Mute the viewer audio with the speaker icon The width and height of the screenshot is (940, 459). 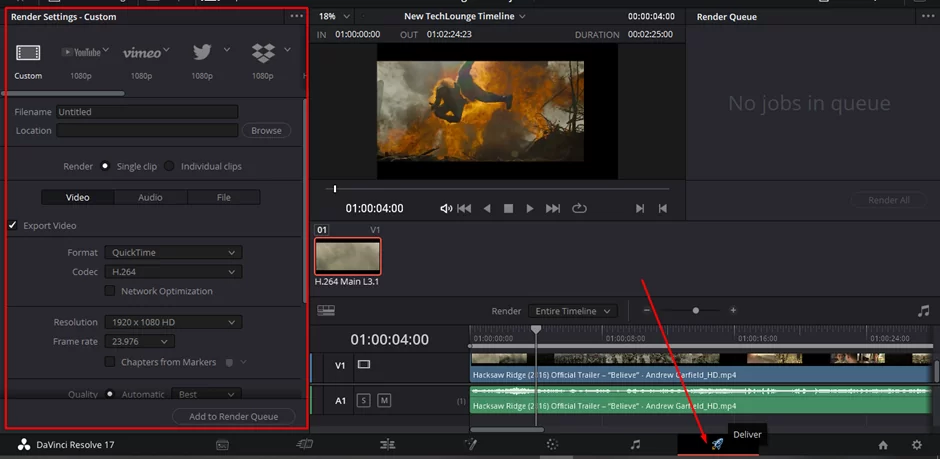pyautogui.click(x=446, y=209)
